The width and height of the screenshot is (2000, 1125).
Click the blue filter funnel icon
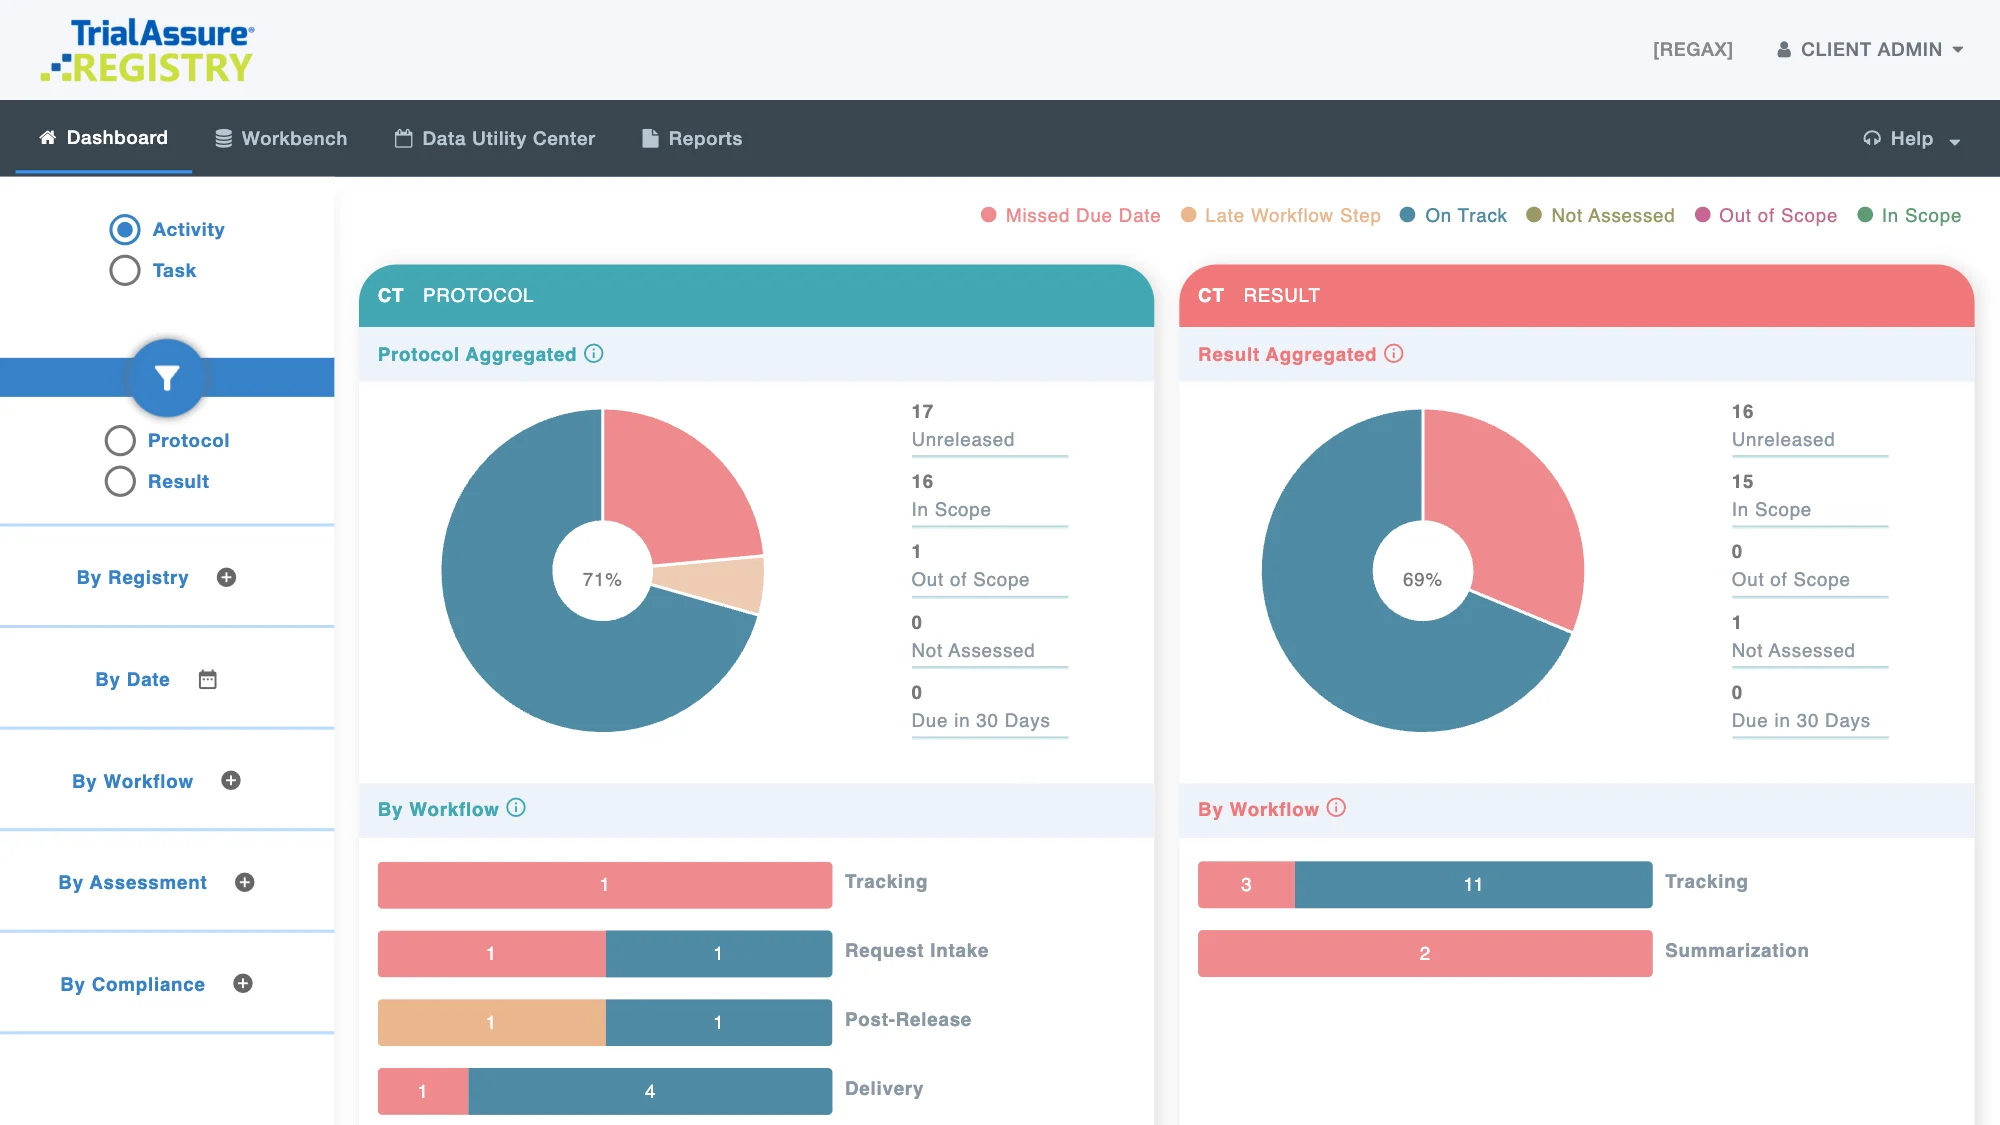click(167, 378)
